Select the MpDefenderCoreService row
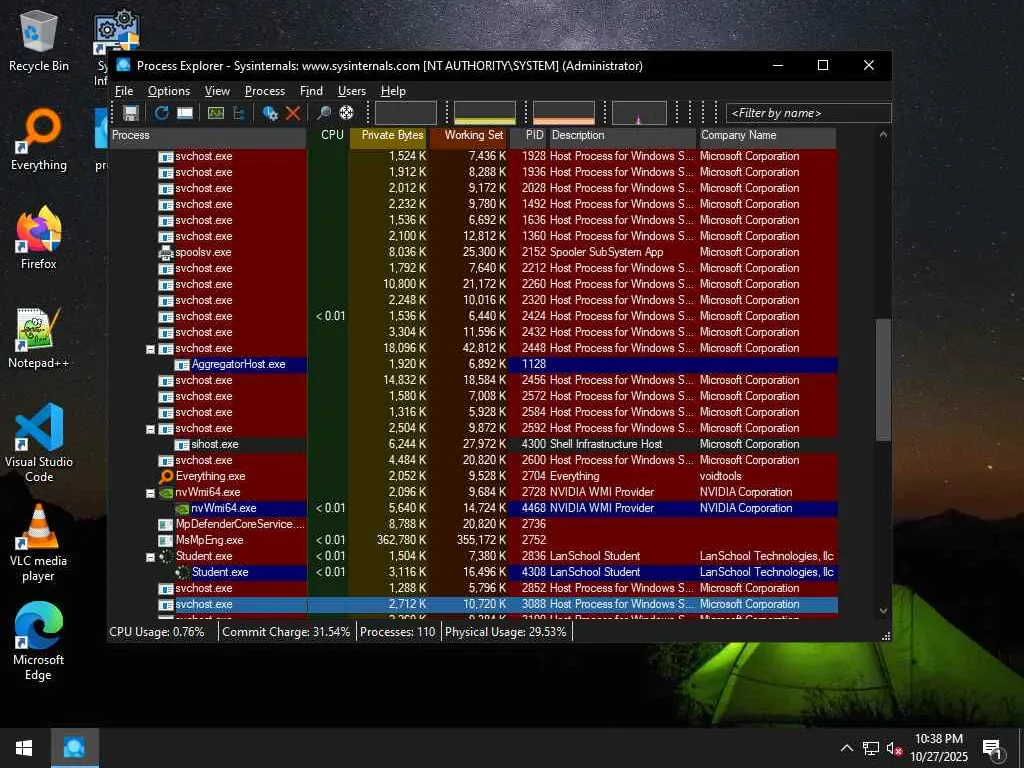The width and height of the screenshot is (1024, 768). (473, 524)
